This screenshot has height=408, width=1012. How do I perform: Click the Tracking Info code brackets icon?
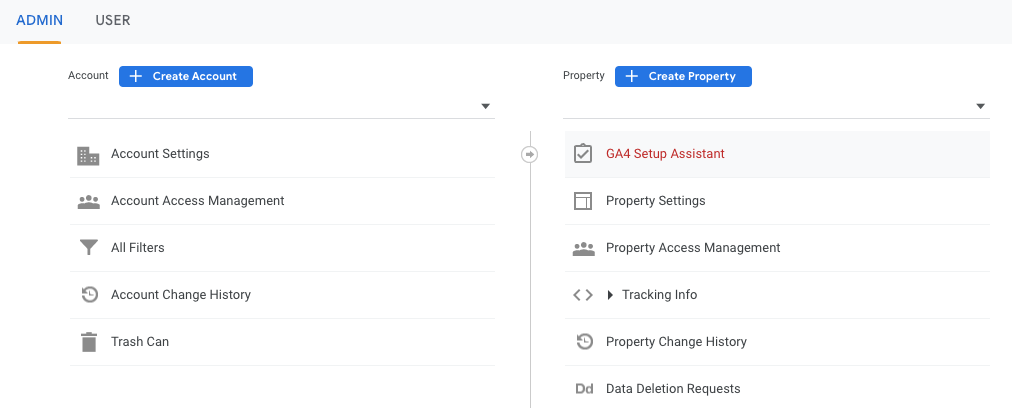pos(583,295)
